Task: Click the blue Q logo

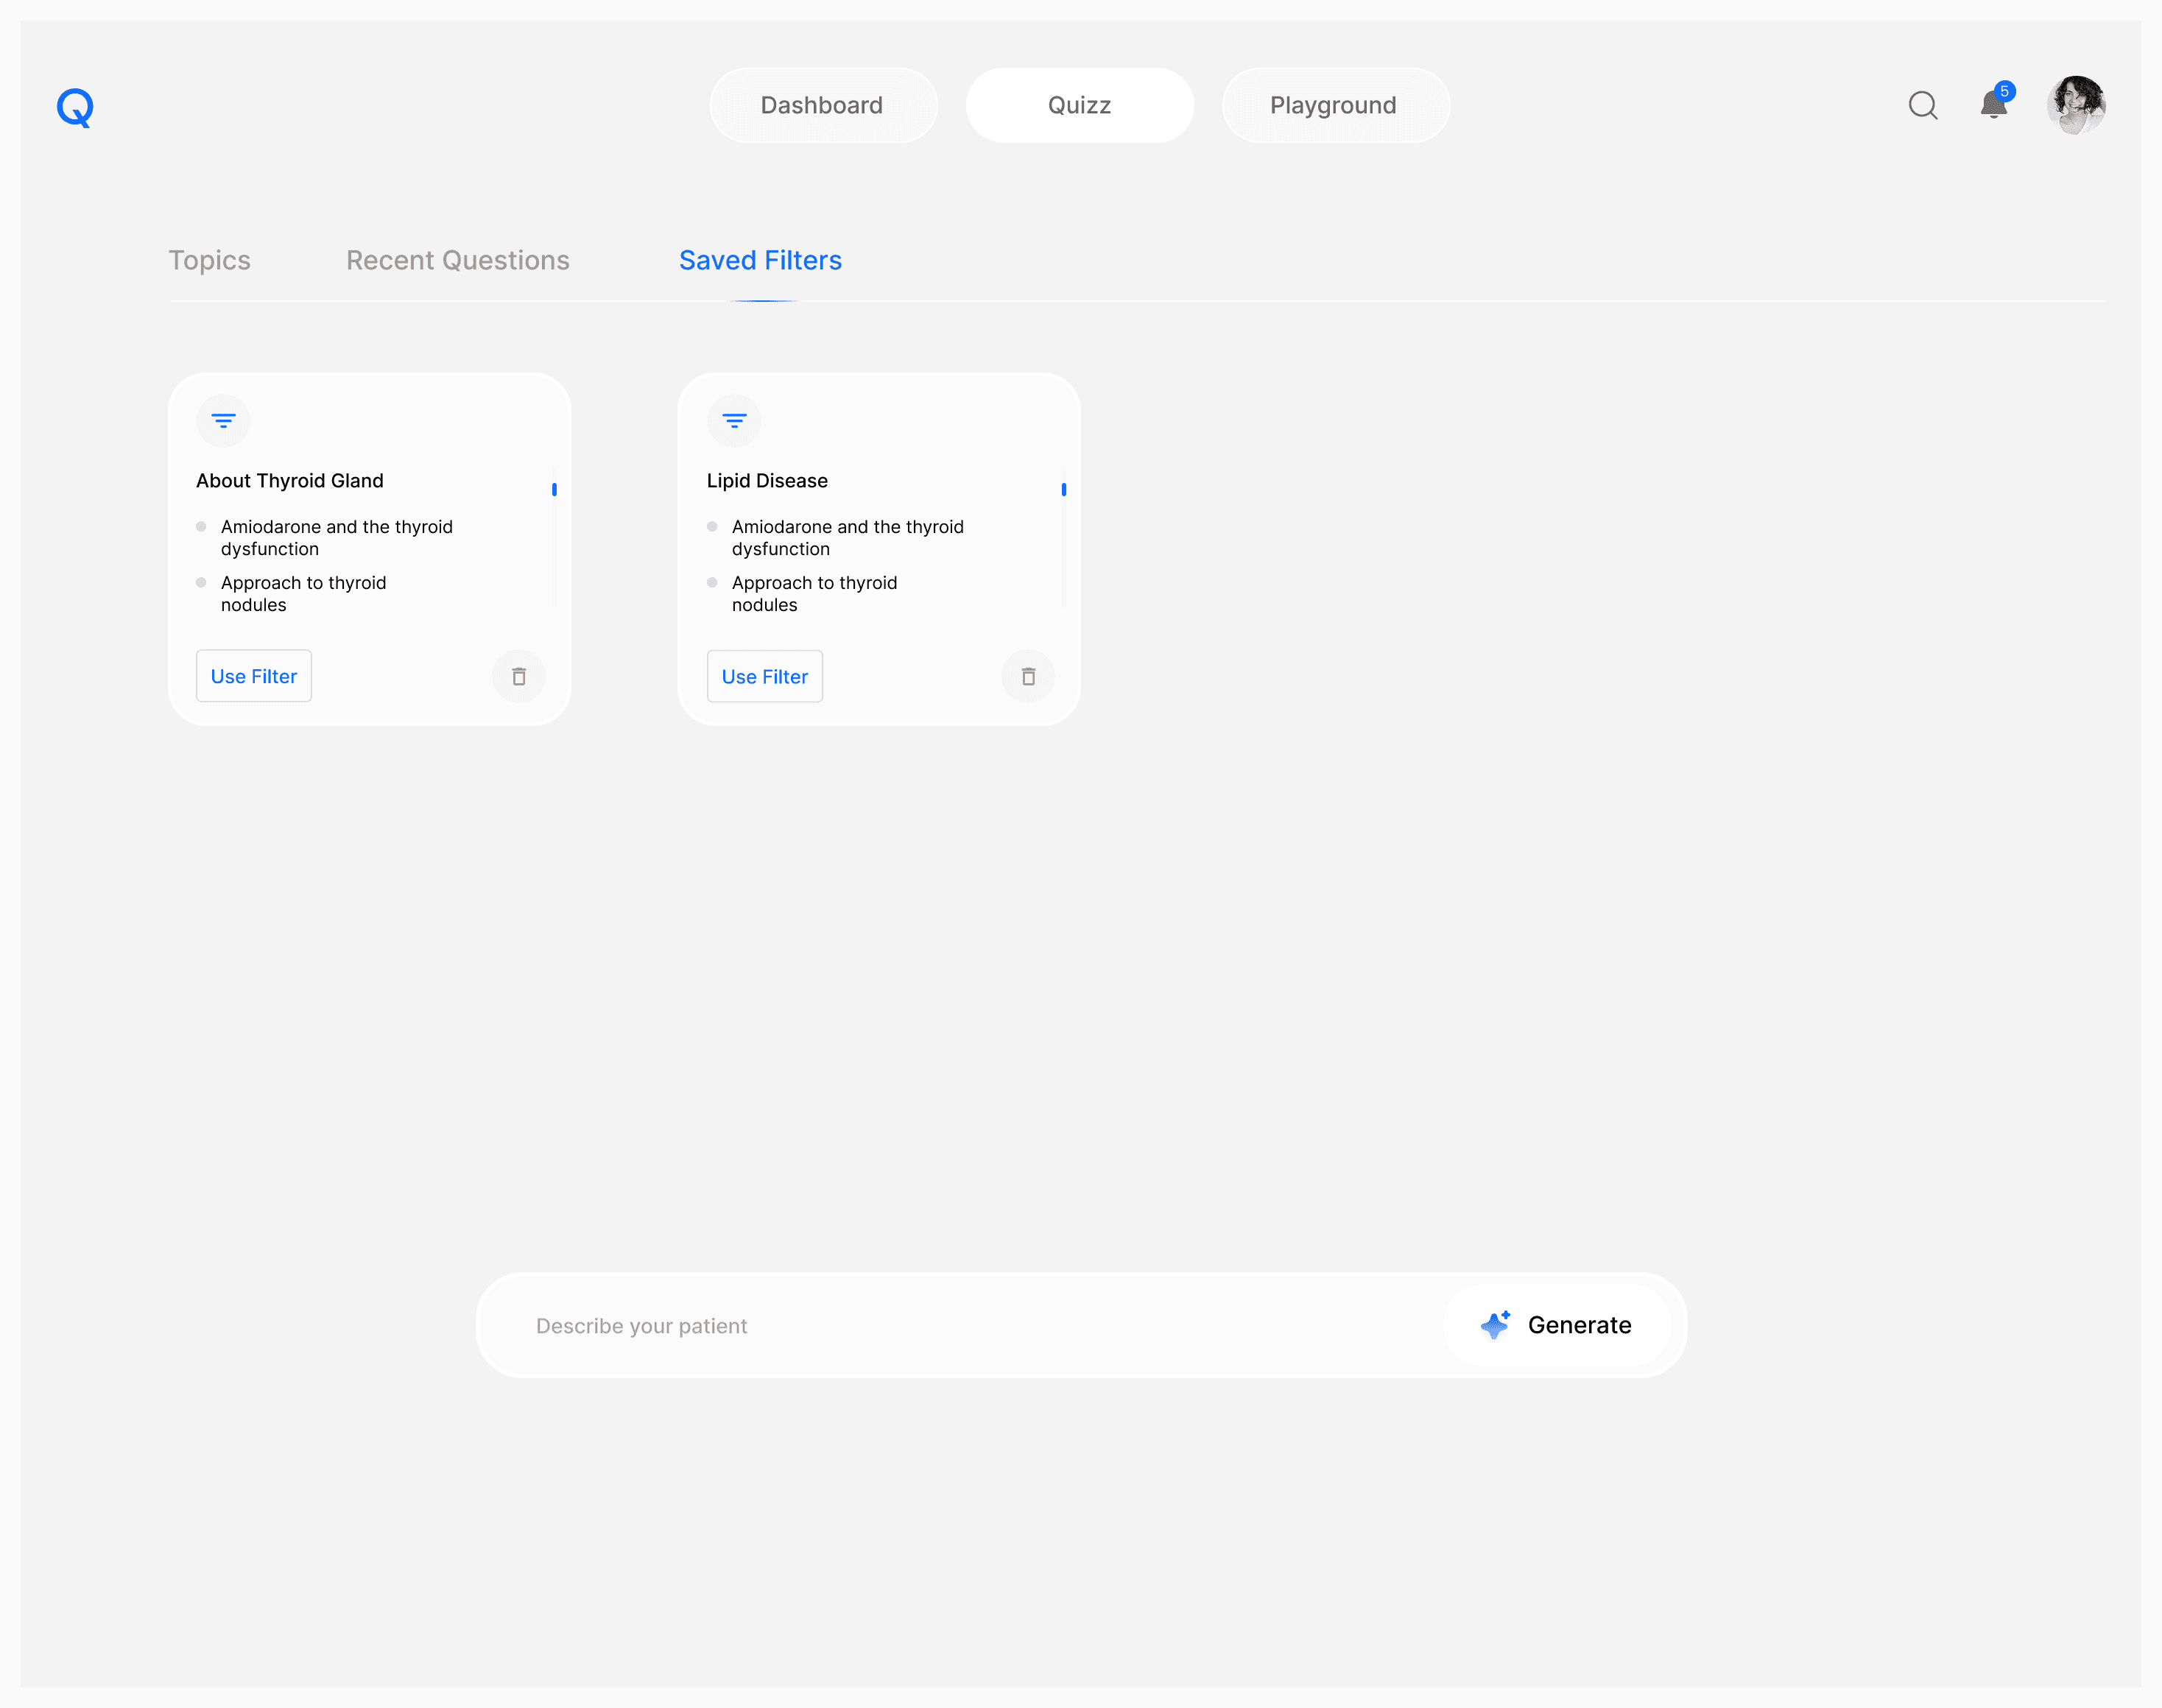Action: pos(75,107)
